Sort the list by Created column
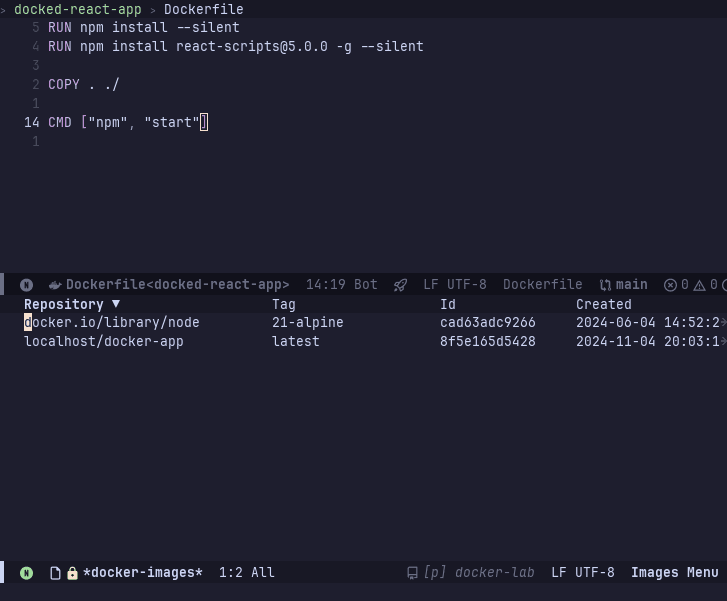The width and height of the screenshot is (727, 601). tap(603, 304)
